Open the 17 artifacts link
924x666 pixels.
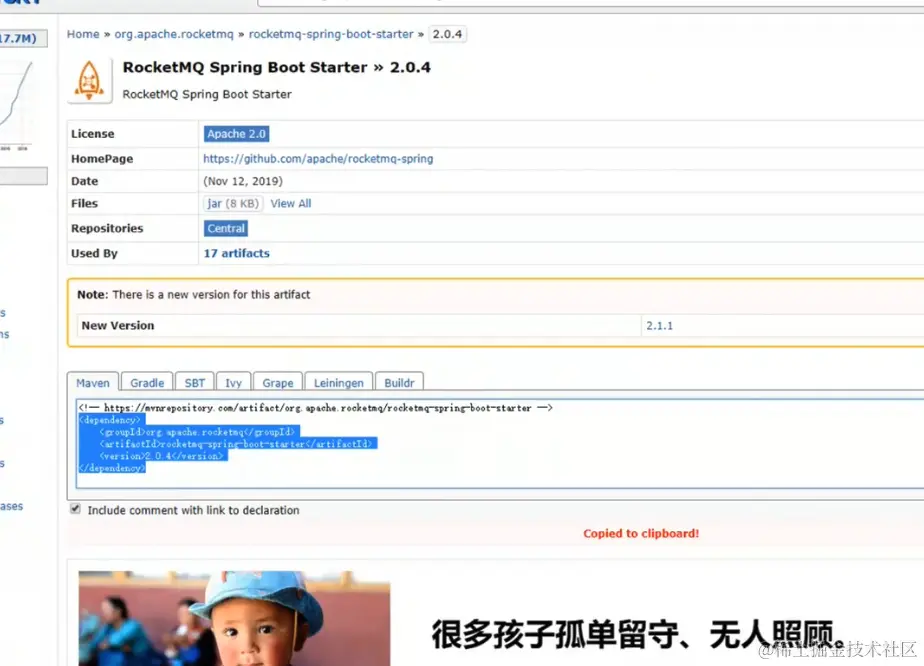tap(236, 253)
